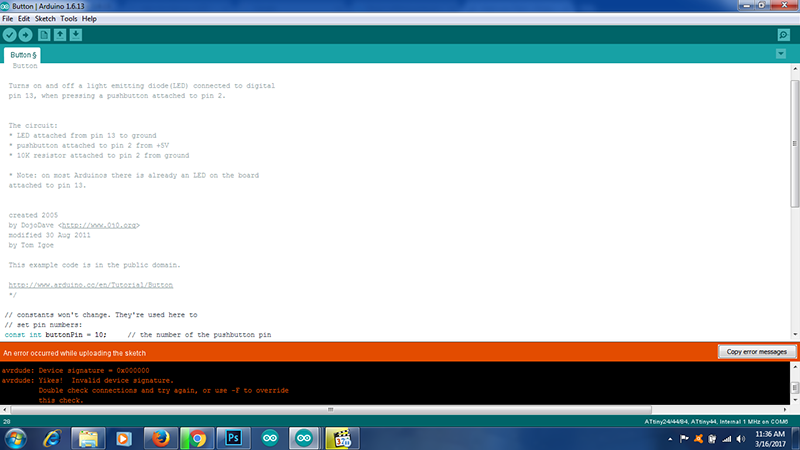The height and width of the screenshot is (450, 800).
Task: Click 'Device signature = 0x000000' console line
Action: tap(76, 370)
